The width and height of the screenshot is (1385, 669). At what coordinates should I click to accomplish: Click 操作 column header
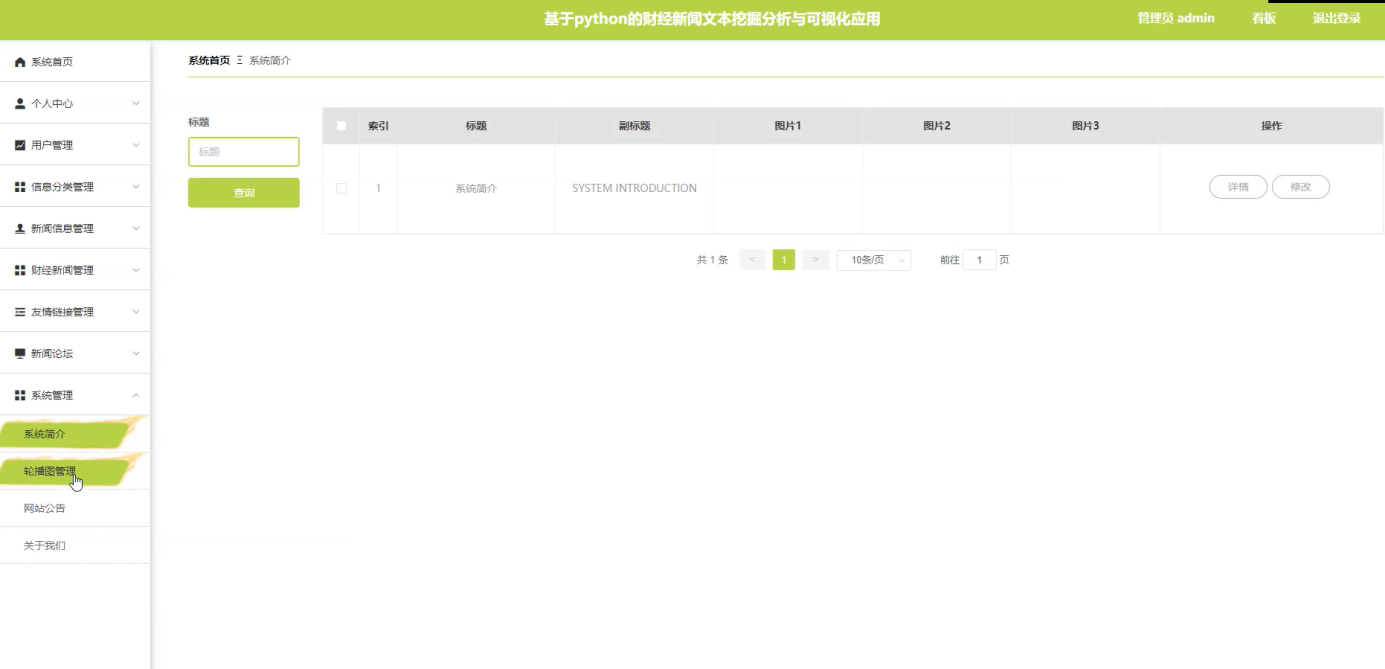1272,126
